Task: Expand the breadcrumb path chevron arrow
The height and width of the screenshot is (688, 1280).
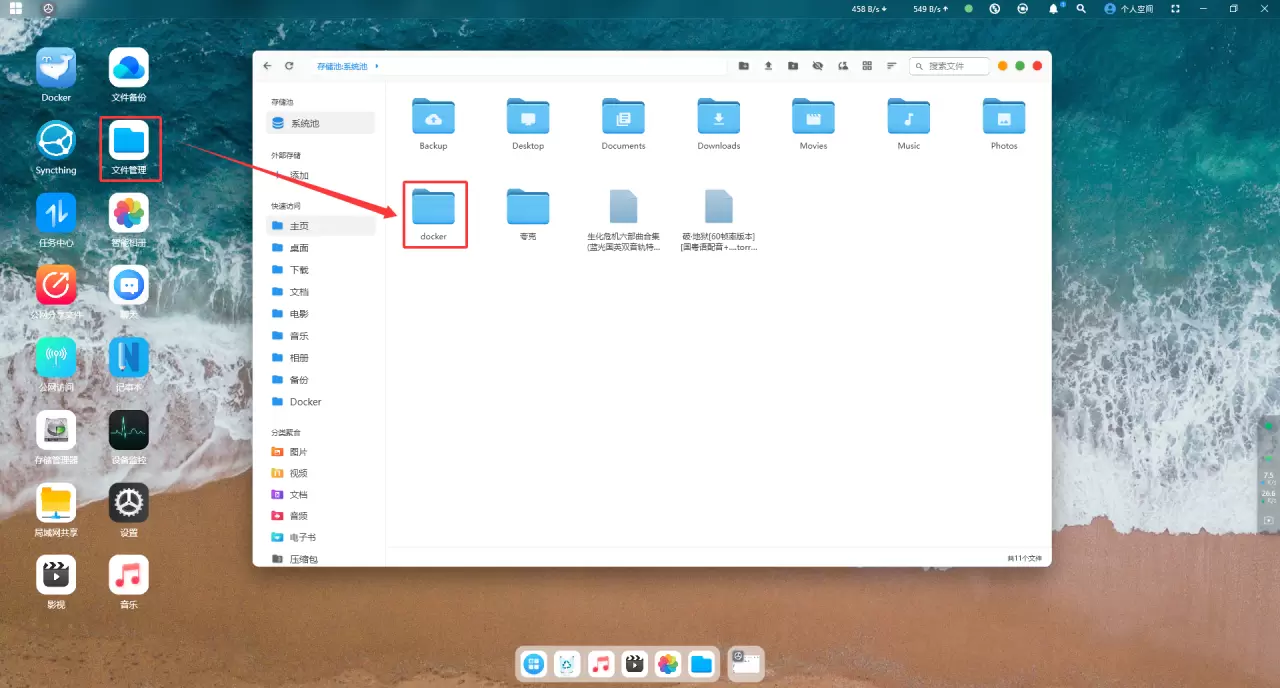Action: [x=377, y=66]
